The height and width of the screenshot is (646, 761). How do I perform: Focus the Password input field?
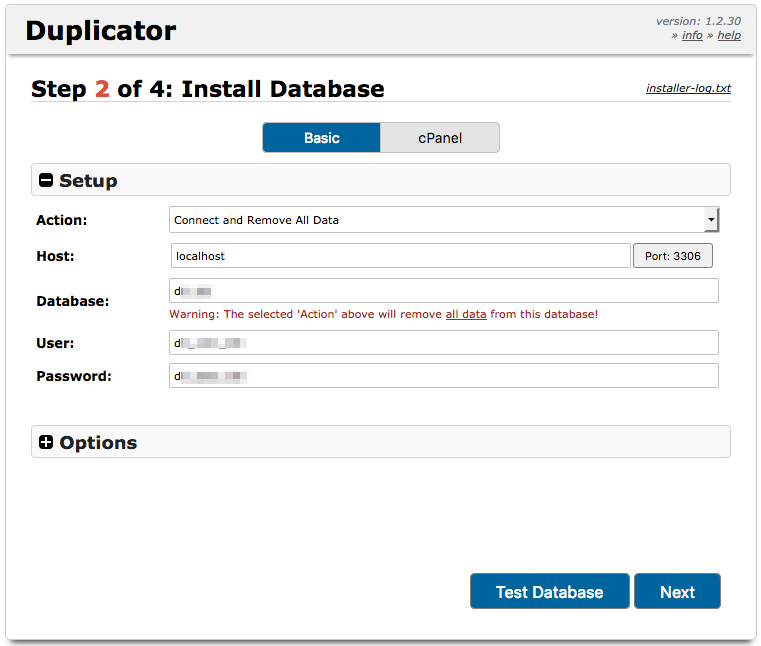click(x=444, y=376)
